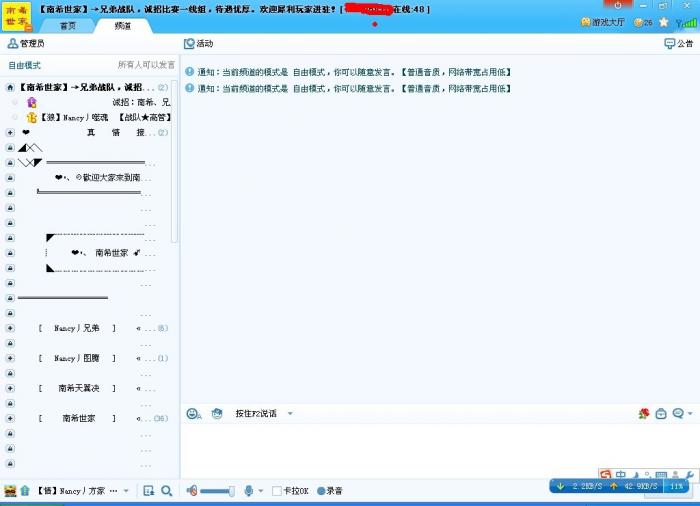Click the power button in the title bar
This screenshot has width=700, height=506.
tap(618, 5)
